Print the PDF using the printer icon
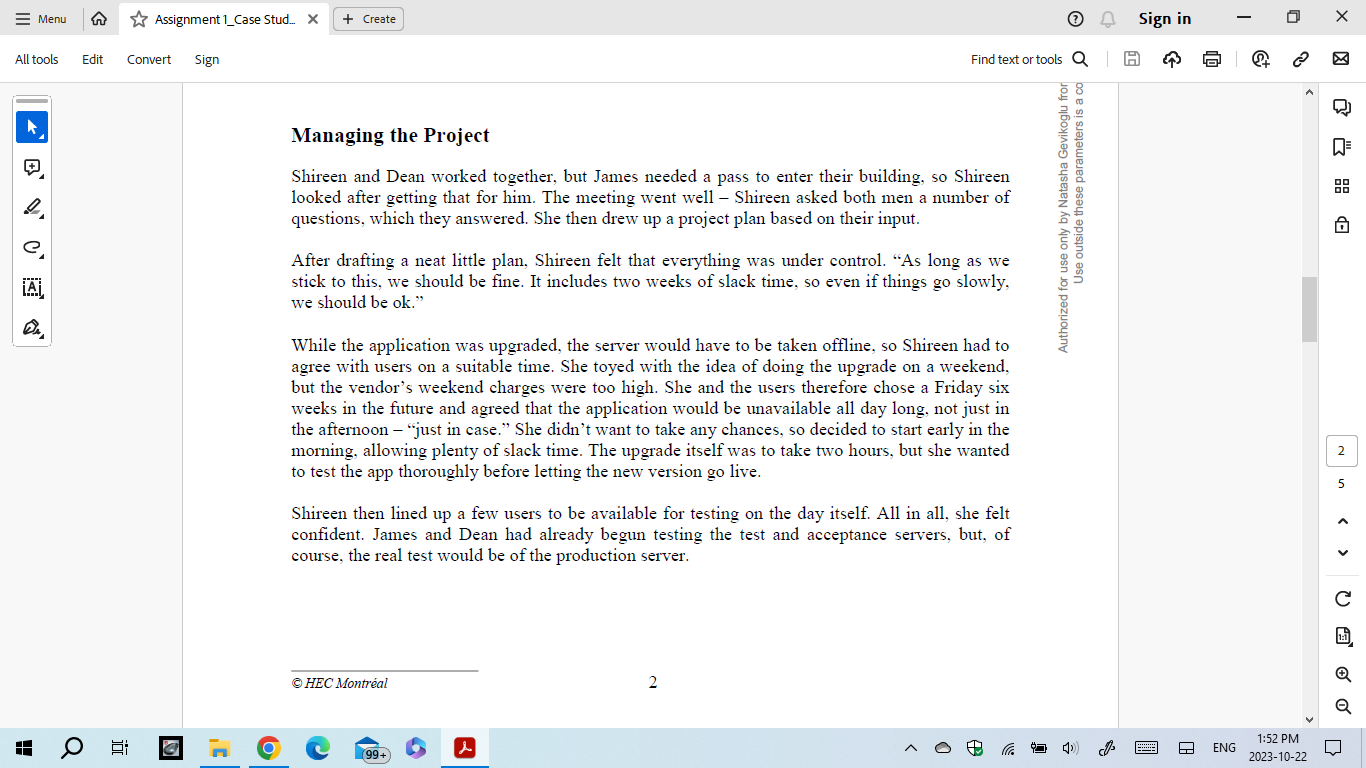 (1211, 59)
